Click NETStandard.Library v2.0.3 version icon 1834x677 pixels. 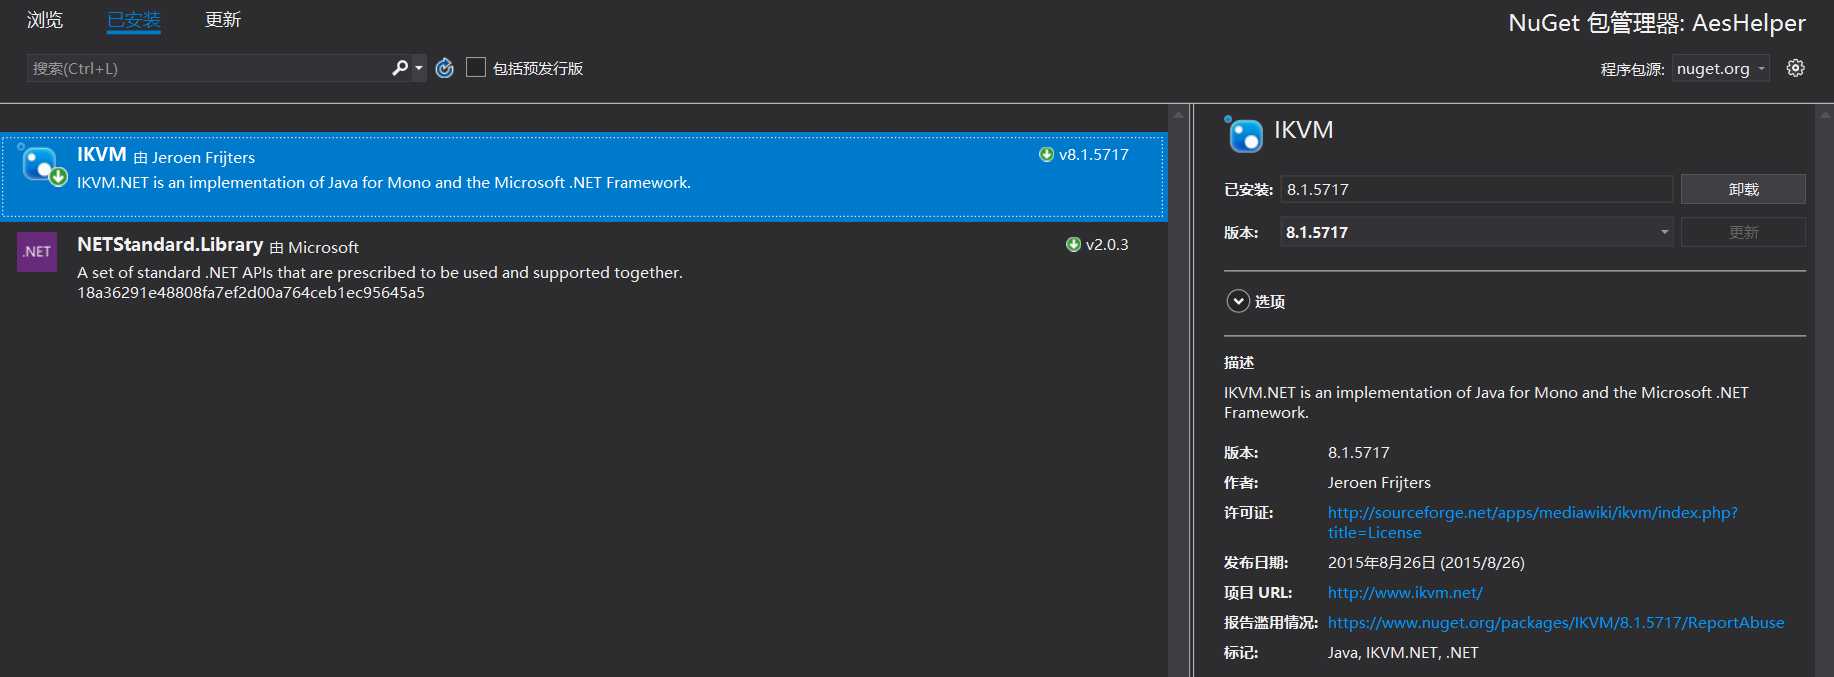pyautogui.click(x=1073, y=244)
